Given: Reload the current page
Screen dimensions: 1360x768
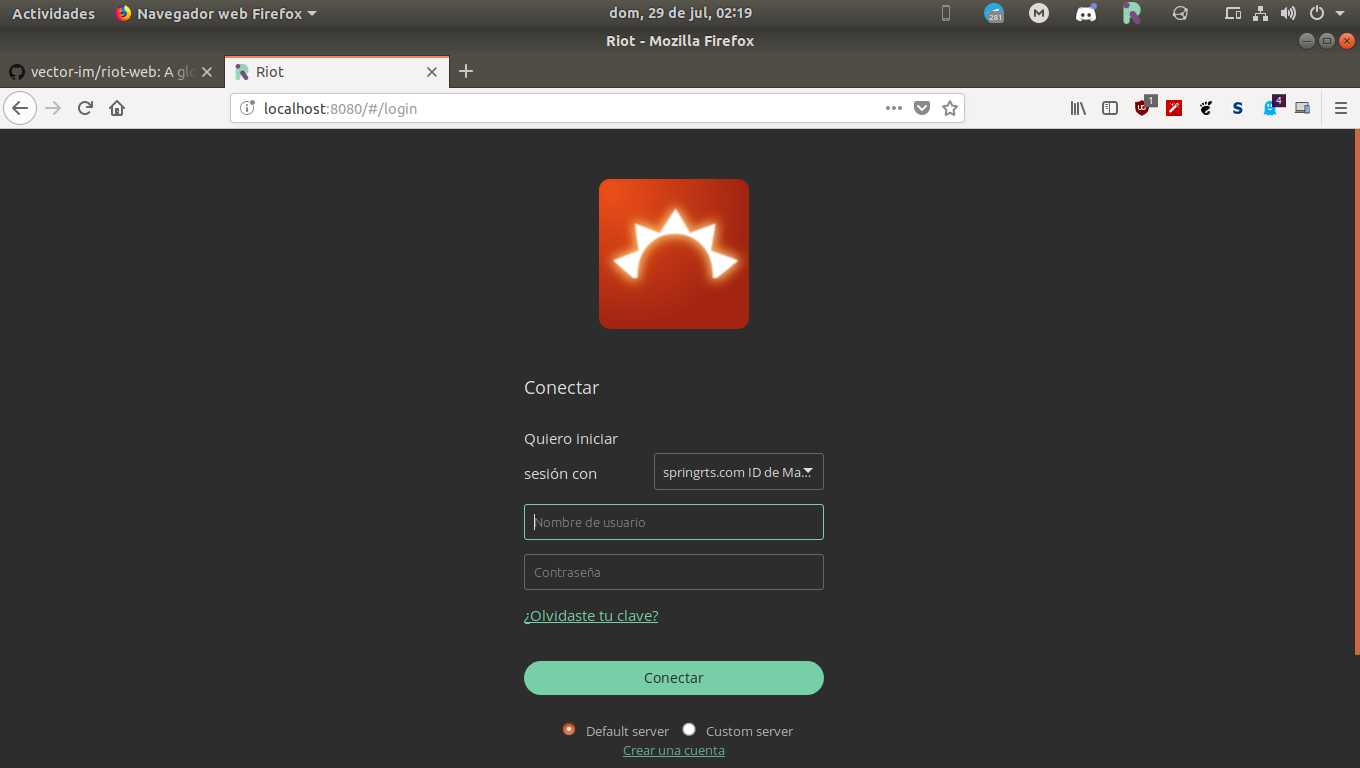Looking at the screenshot, I should coord(85,108).
